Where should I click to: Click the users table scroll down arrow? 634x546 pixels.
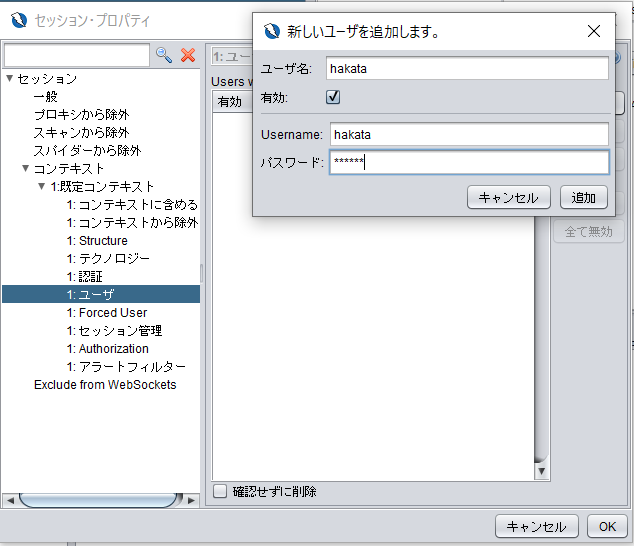pos(541,471)
